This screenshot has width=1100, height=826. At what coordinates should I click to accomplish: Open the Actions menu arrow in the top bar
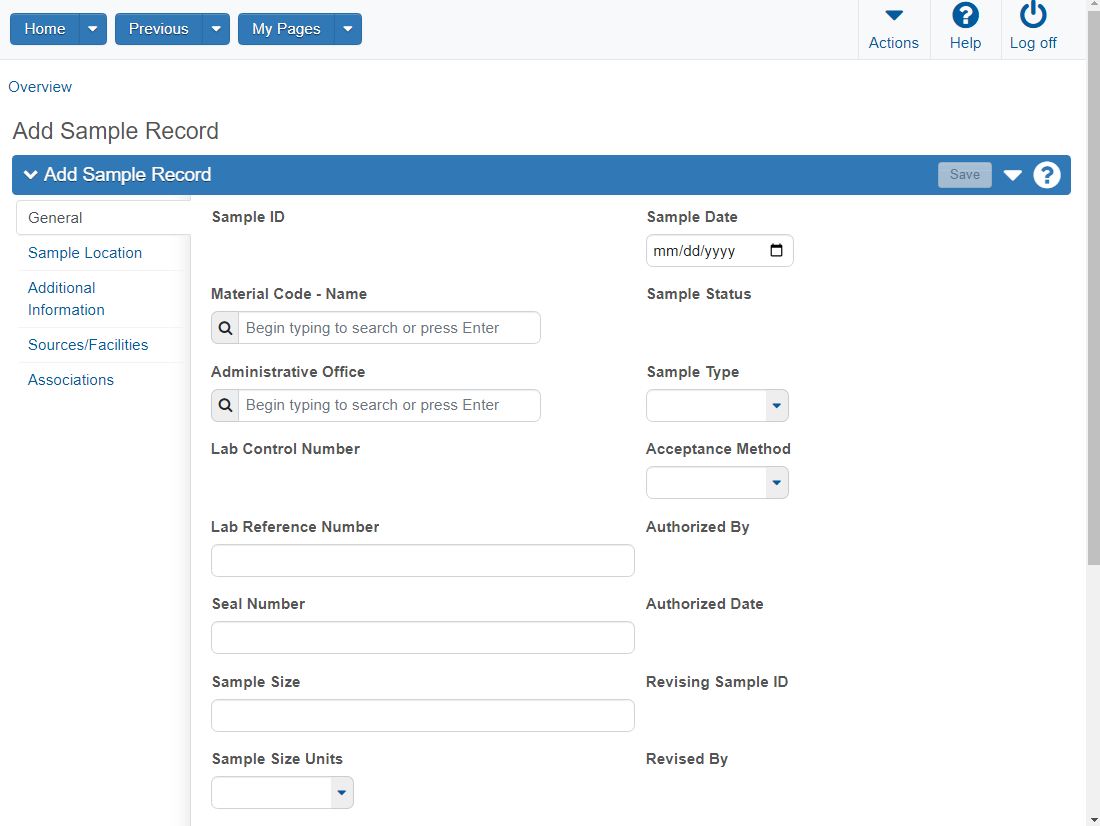(893, 15)
